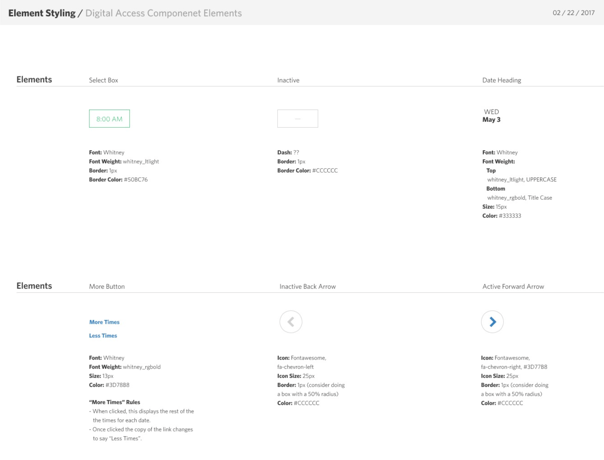
Task: Click the Color #333333 spec text
Action: click(x=502, y=216)
